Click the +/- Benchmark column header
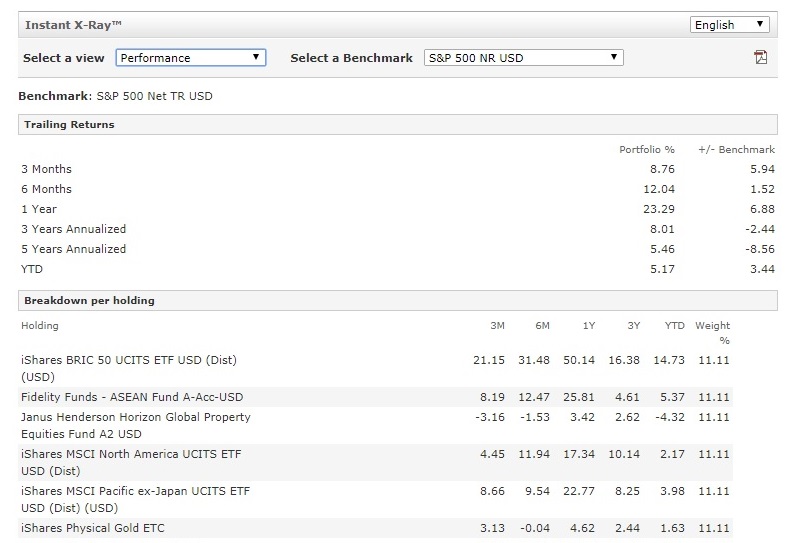Viewport: 803px width, 543px height. (x=736, y=150)
